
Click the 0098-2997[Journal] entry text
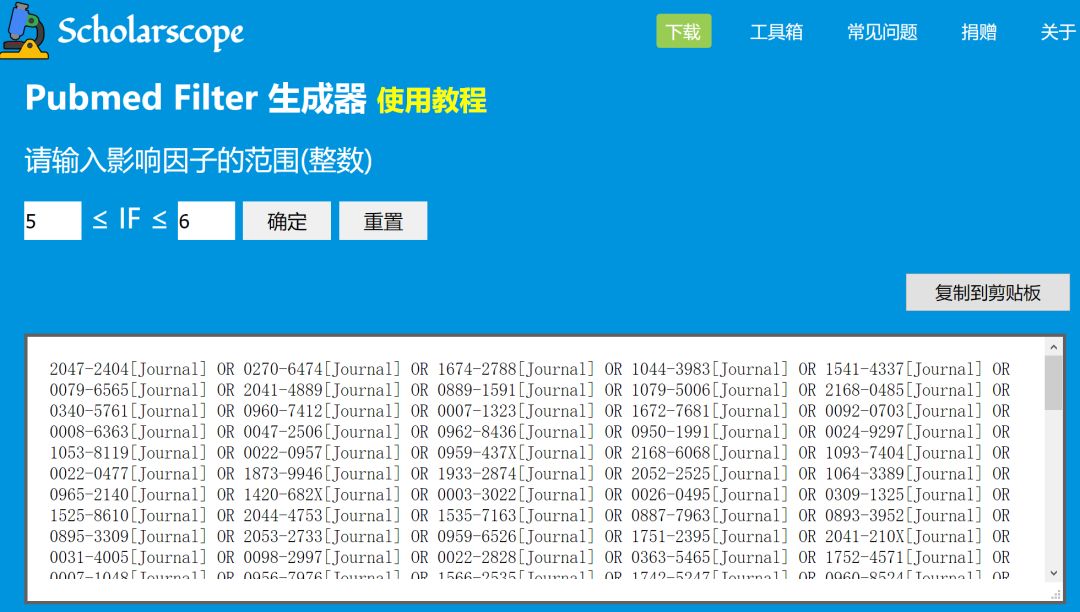coord(322,557)
